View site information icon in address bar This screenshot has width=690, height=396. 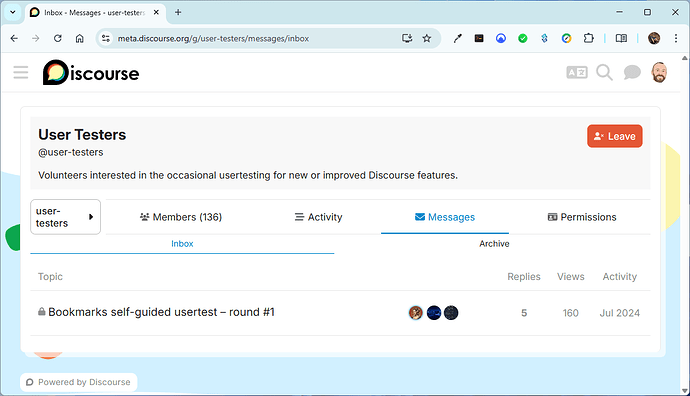click(x=106, y=38)
